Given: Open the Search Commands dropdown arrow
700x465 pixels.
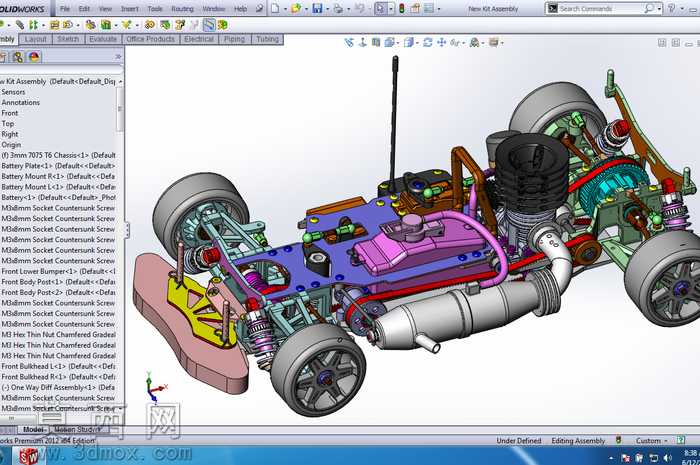Looking at the screenshot, I should click(659, 8).
